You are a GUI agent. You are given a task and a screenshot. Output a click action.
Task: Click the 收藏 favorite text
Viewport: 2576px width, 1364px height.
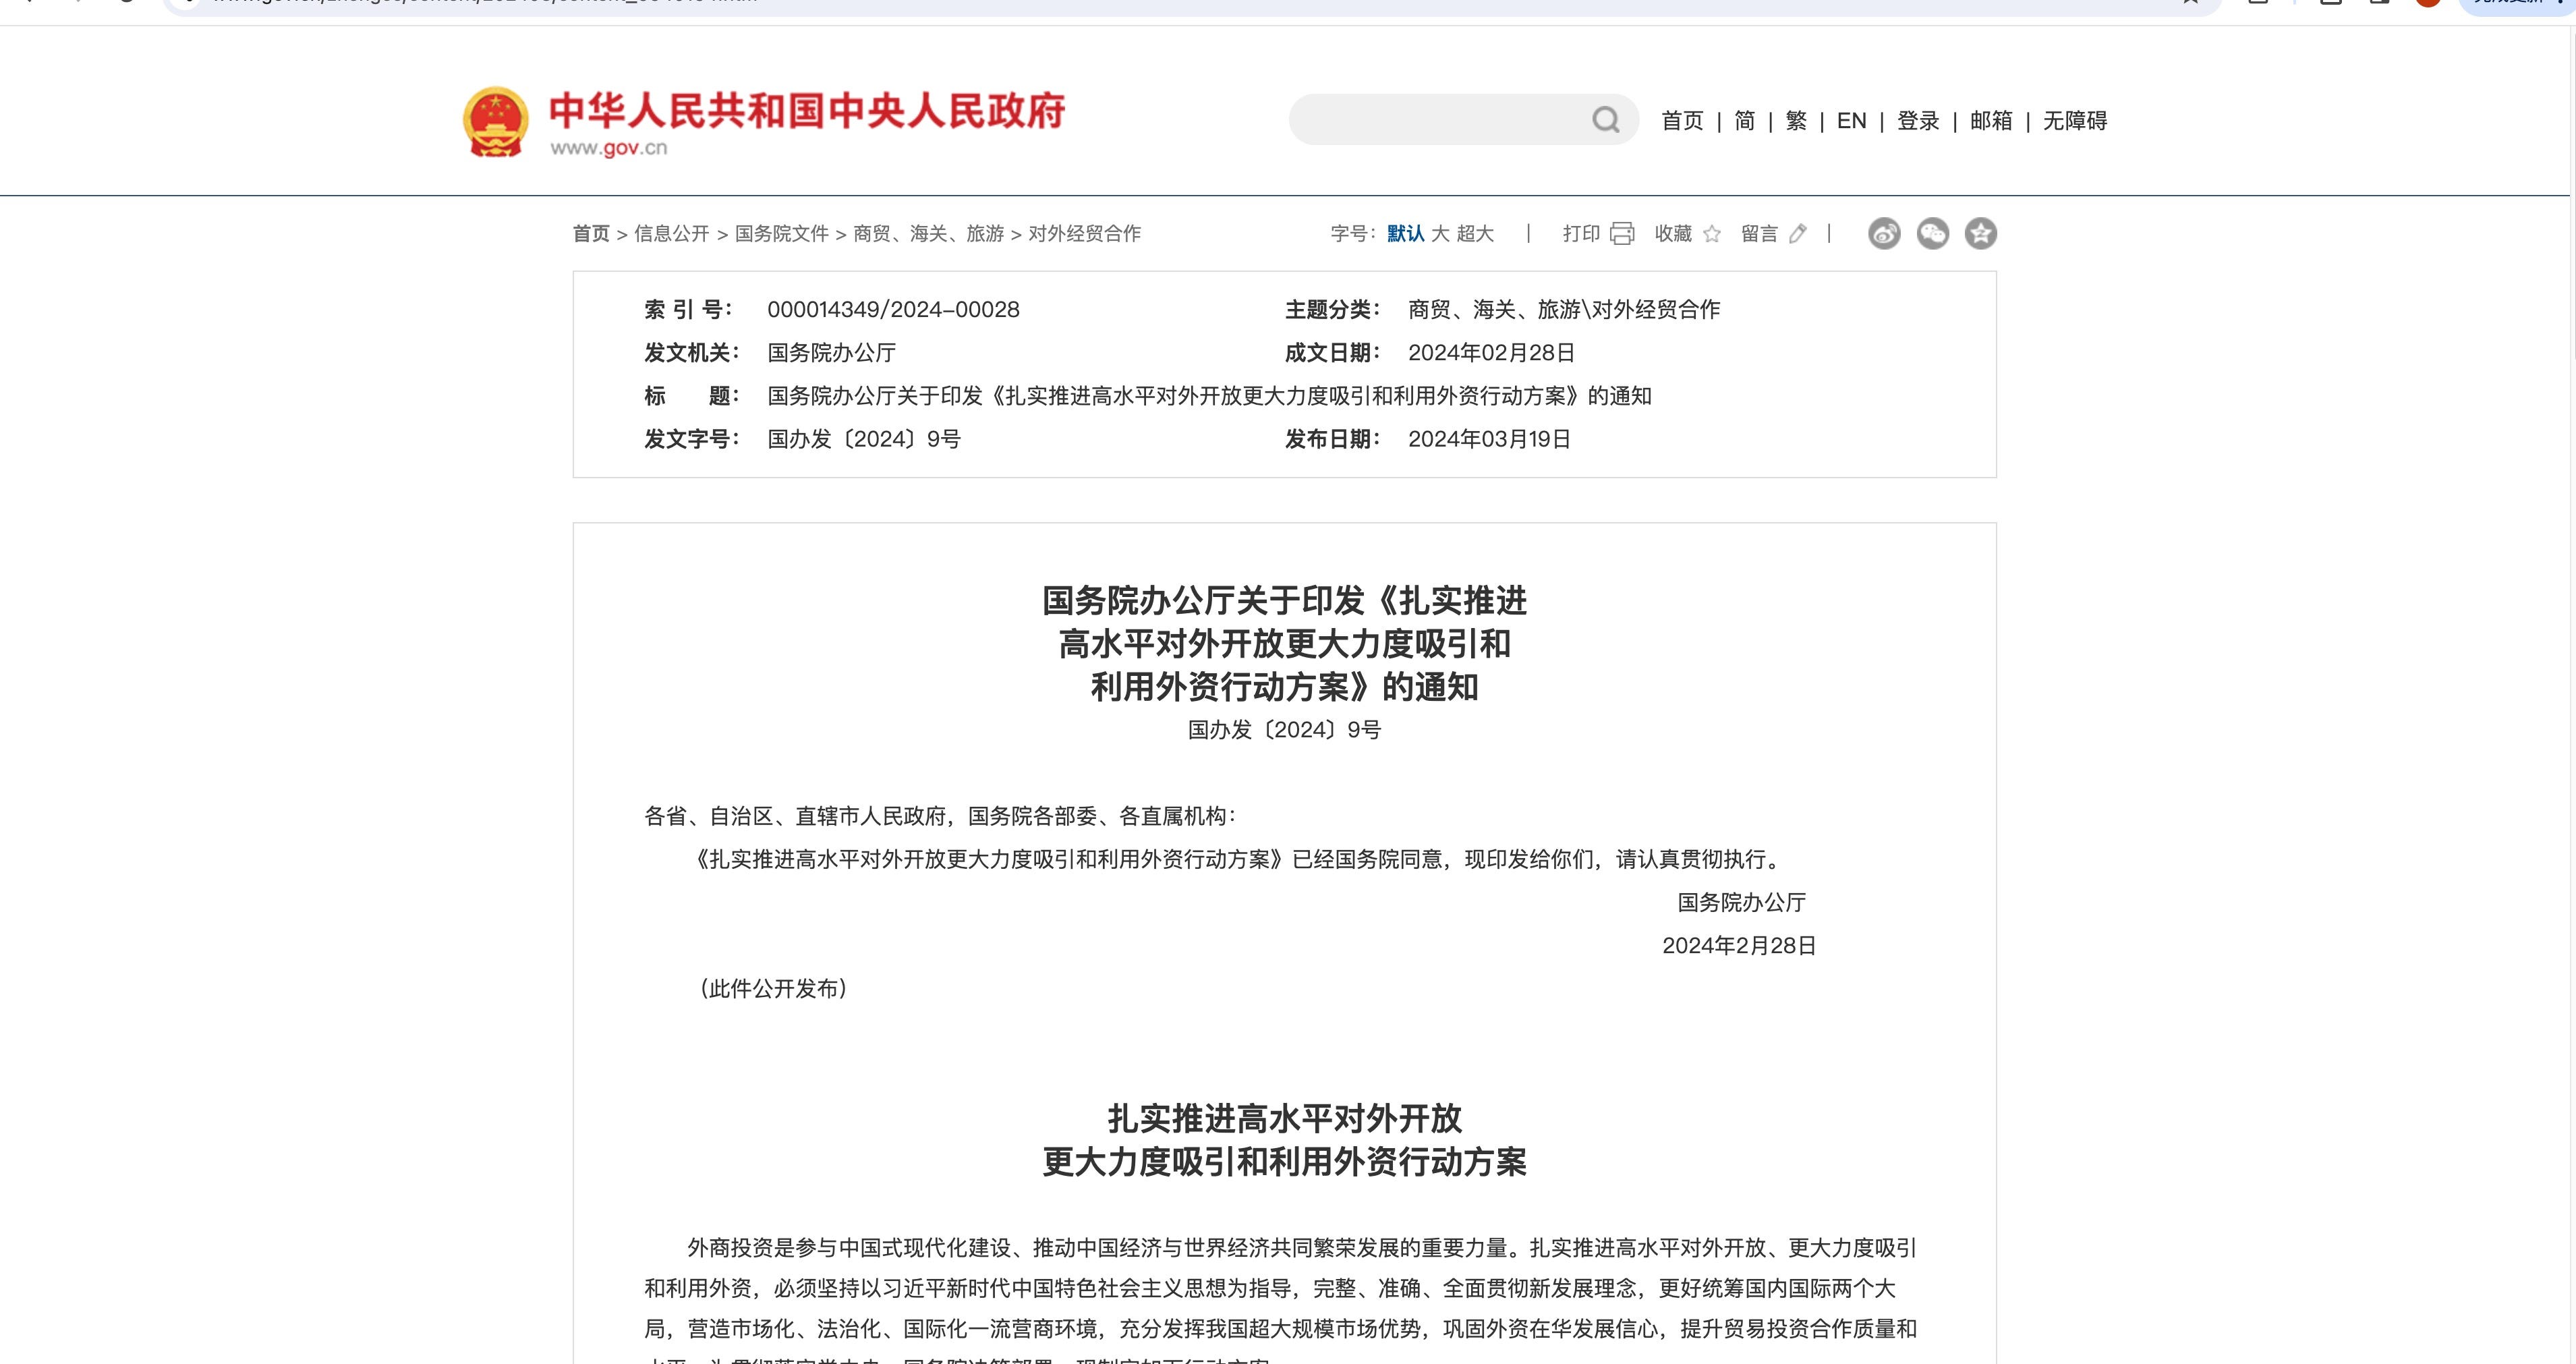coord(1673,234)
